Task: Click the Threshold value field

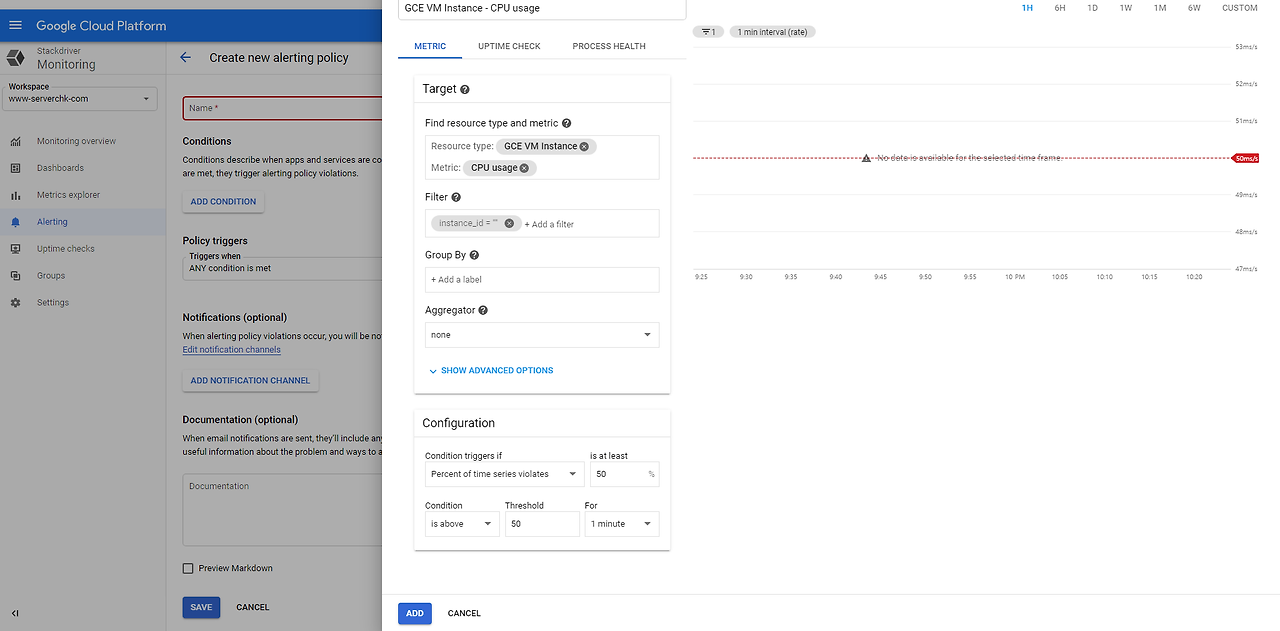Action: 542,524
